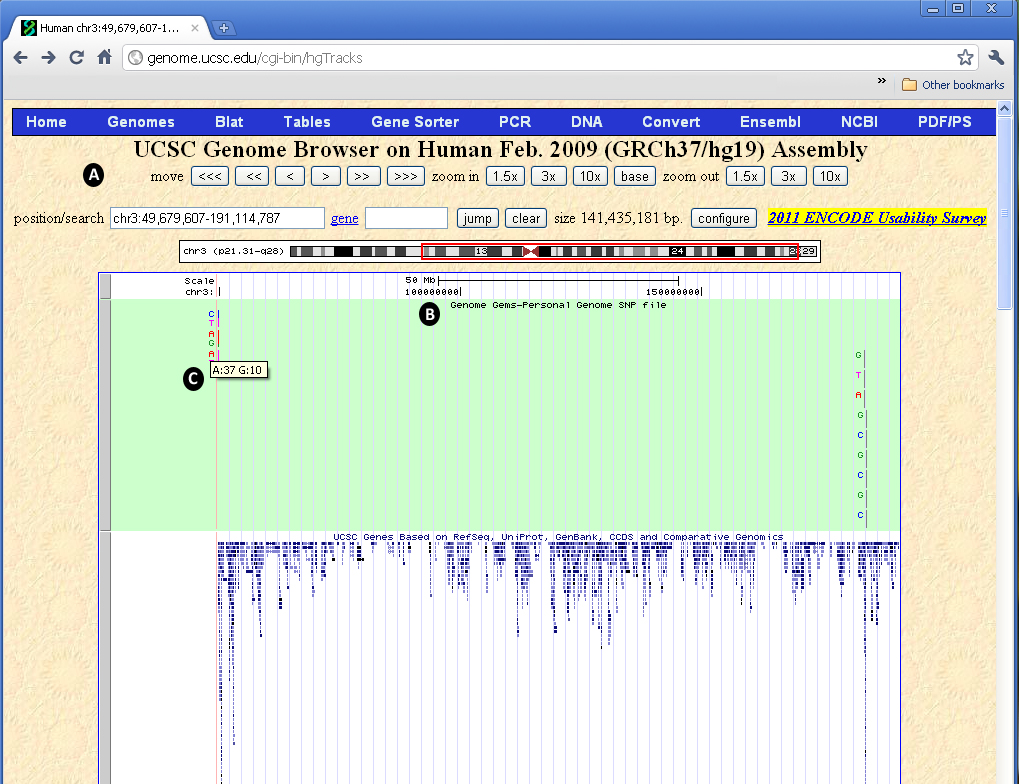Open the Gene Sorter menu item
The height and width of the screenshot is (784, 1019).
pyautogui.click(x=415, y=122)
